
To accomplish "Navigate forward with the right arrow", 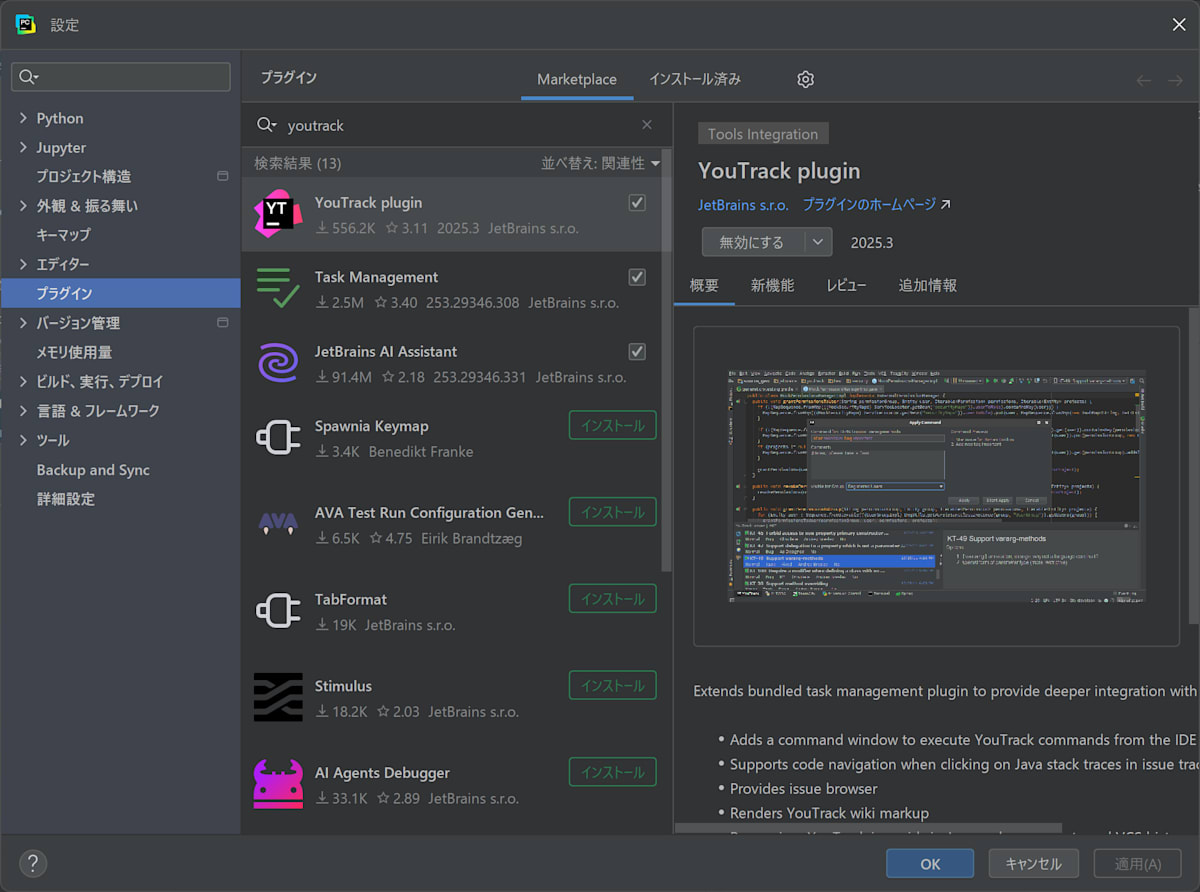I will click(1175, 80).
